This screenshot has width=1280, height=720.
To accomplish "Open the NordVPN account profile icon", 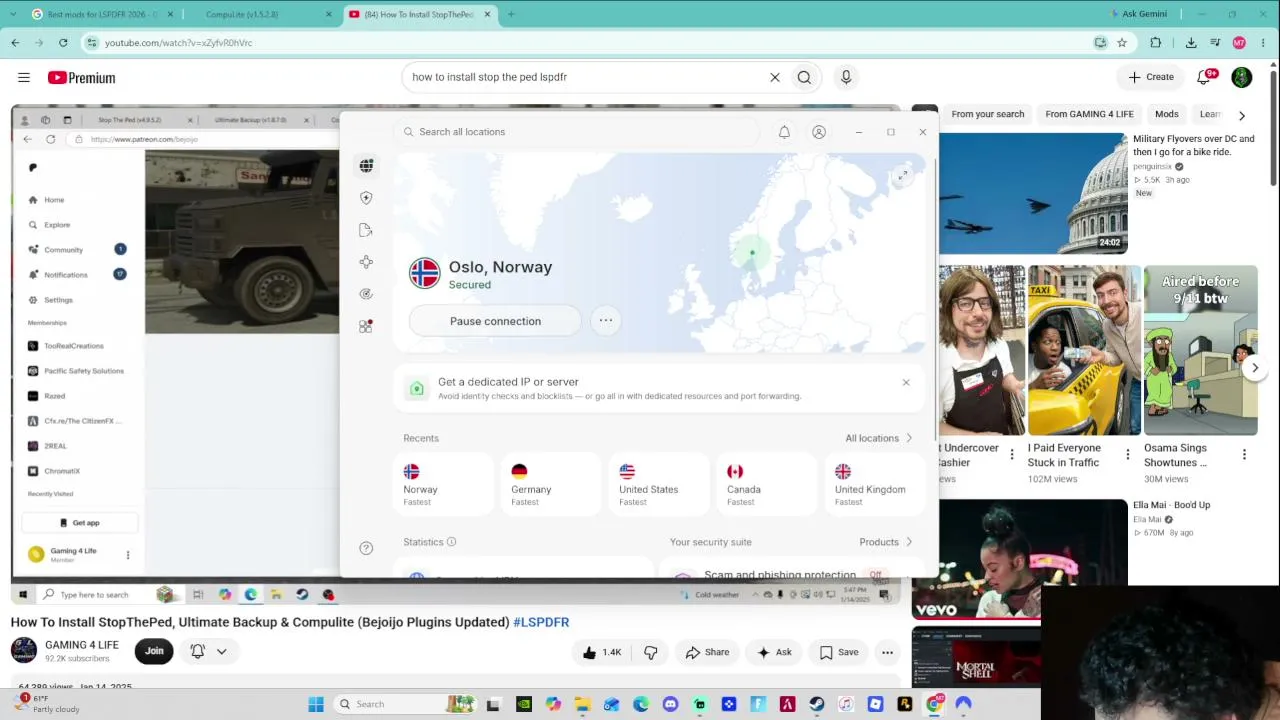I will point(819,132).
